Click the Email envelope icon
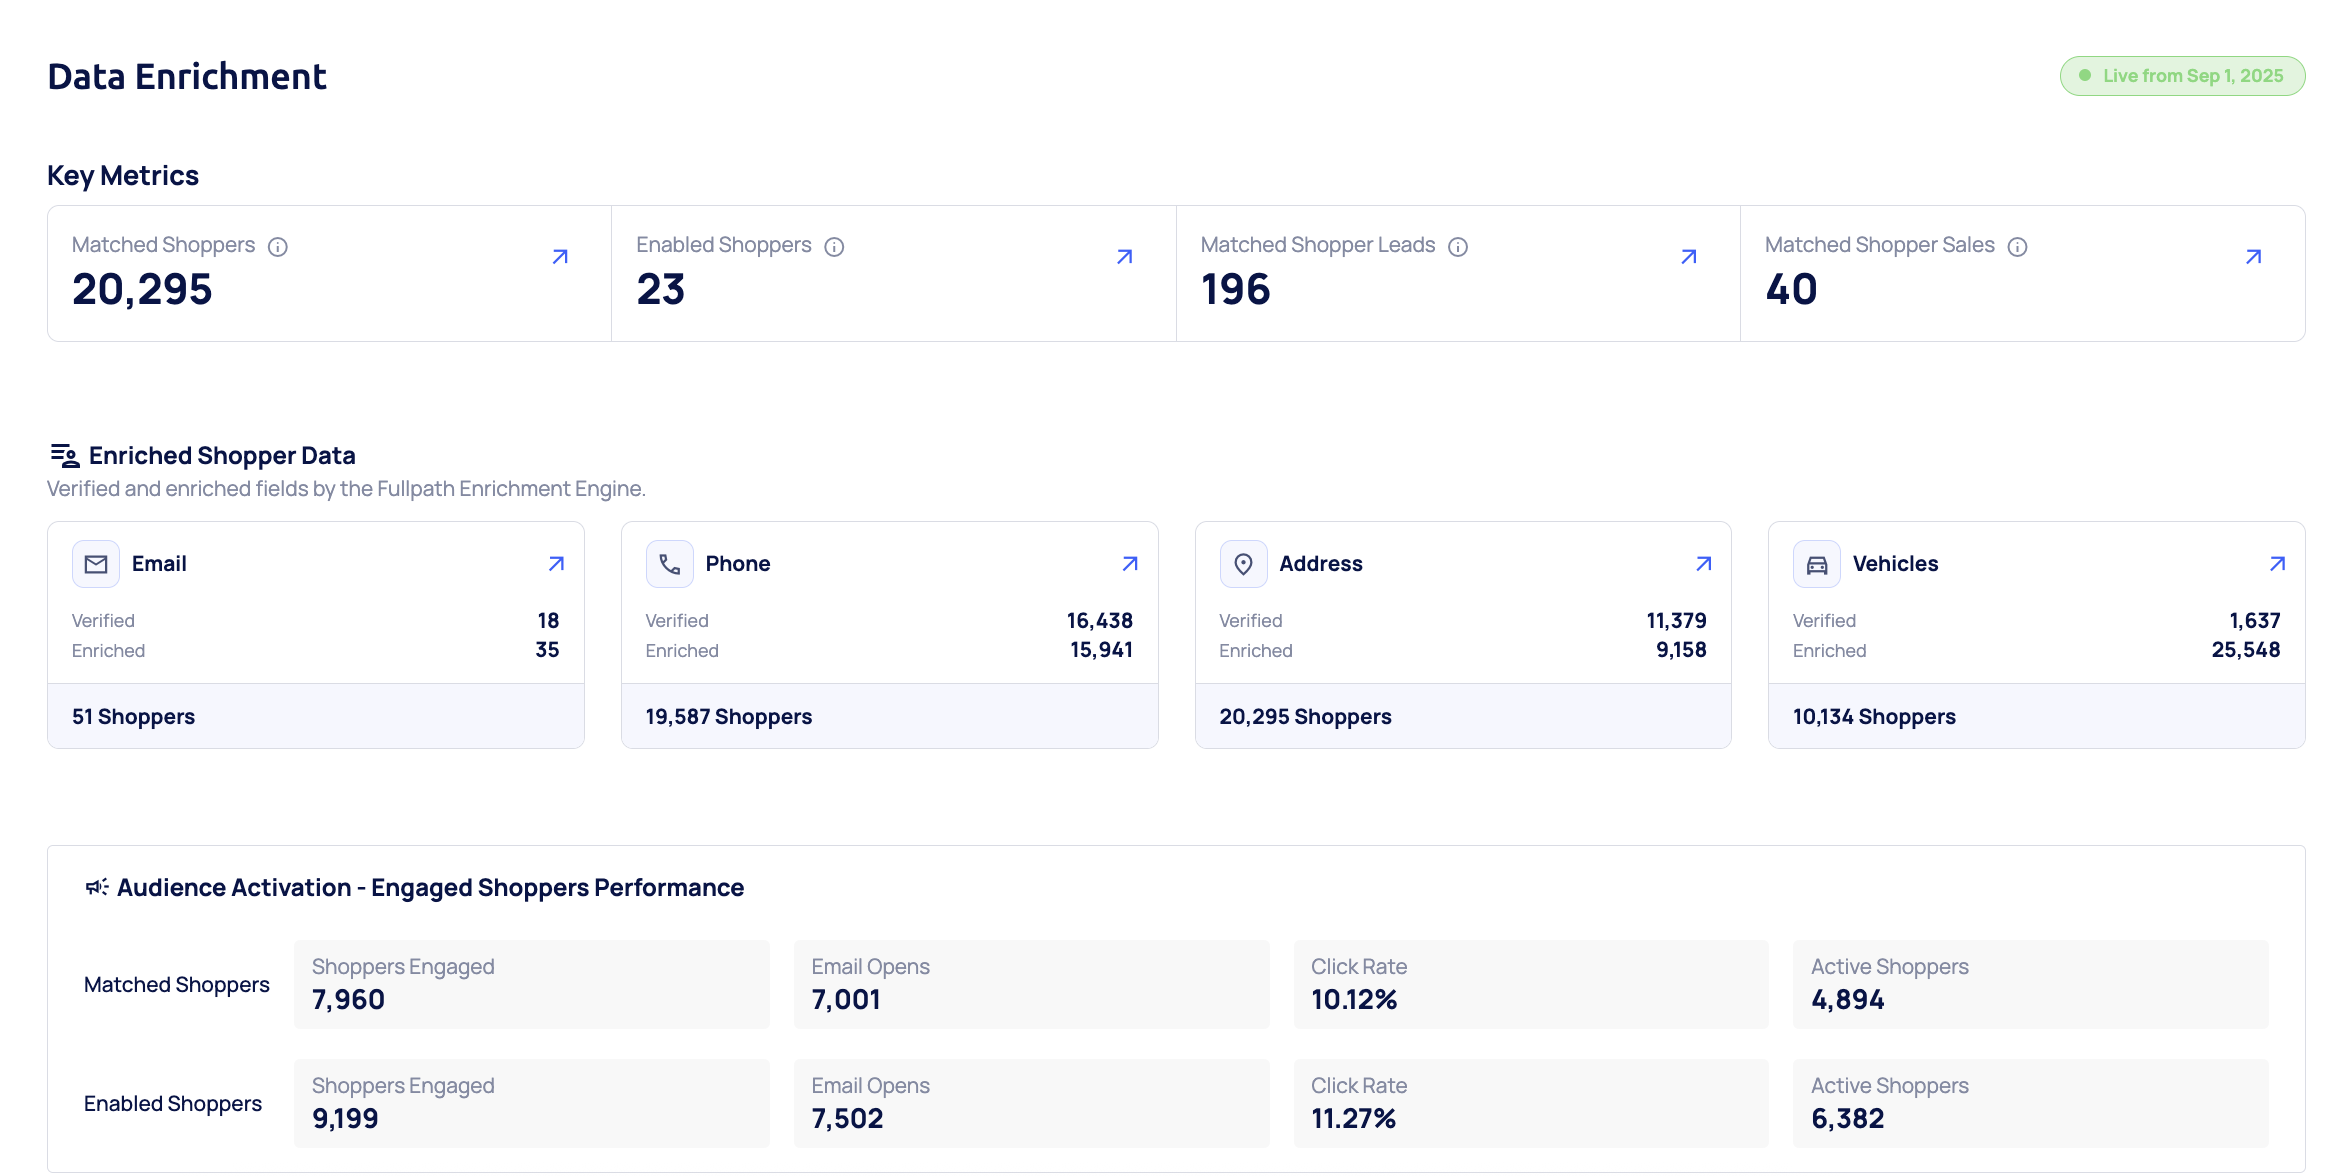 click(x=96, y=564)
